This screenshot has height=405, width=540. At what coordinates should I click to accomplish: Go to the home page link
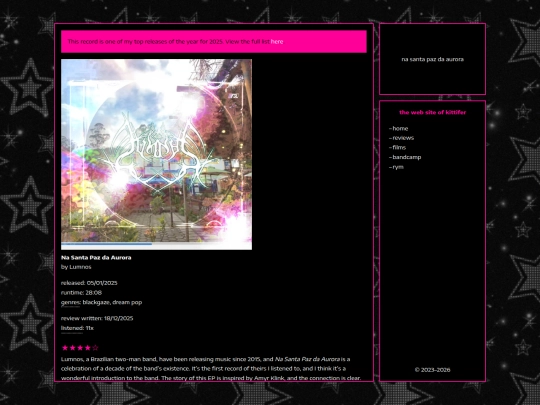pyautogui.click(x=400, y=128)
